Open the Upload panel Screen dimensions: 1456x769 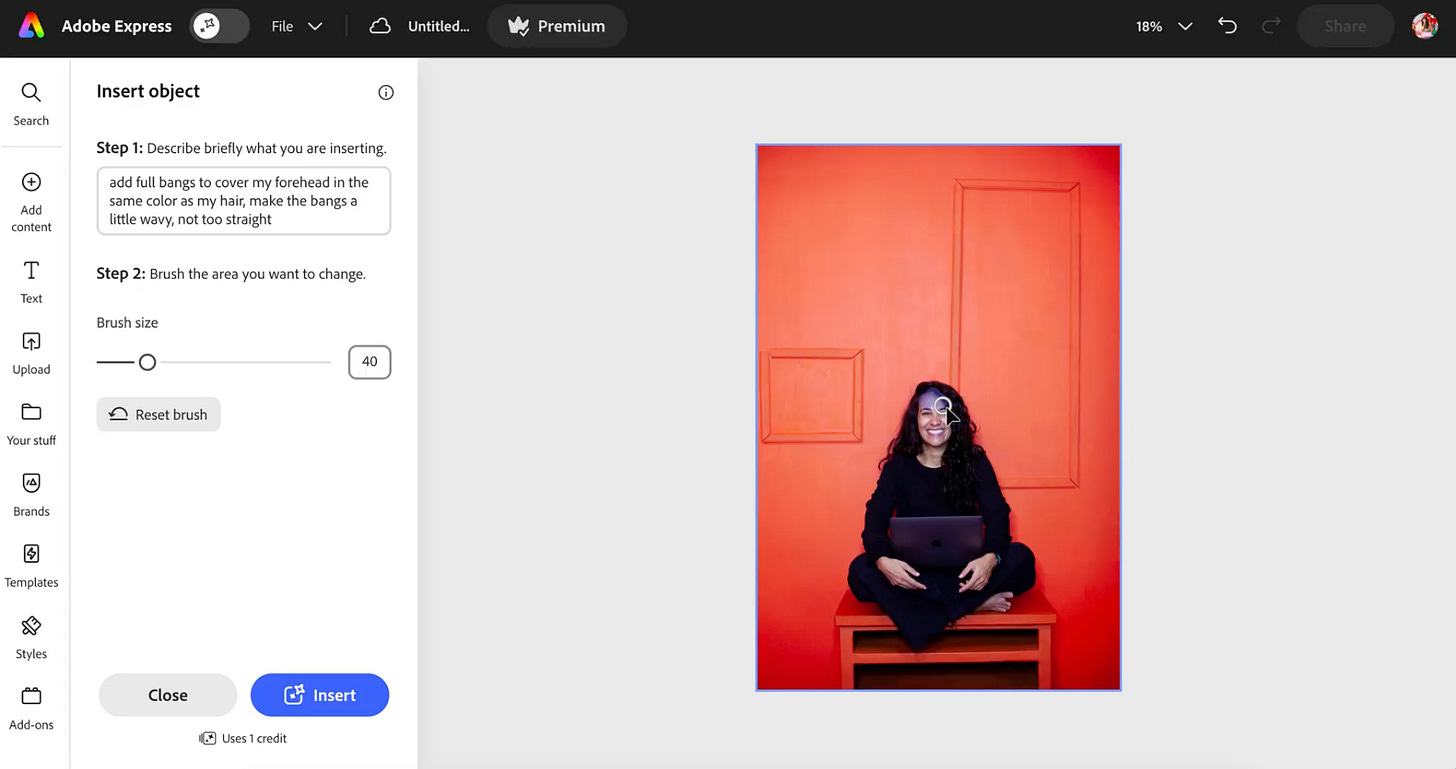(x=31, y=353)
